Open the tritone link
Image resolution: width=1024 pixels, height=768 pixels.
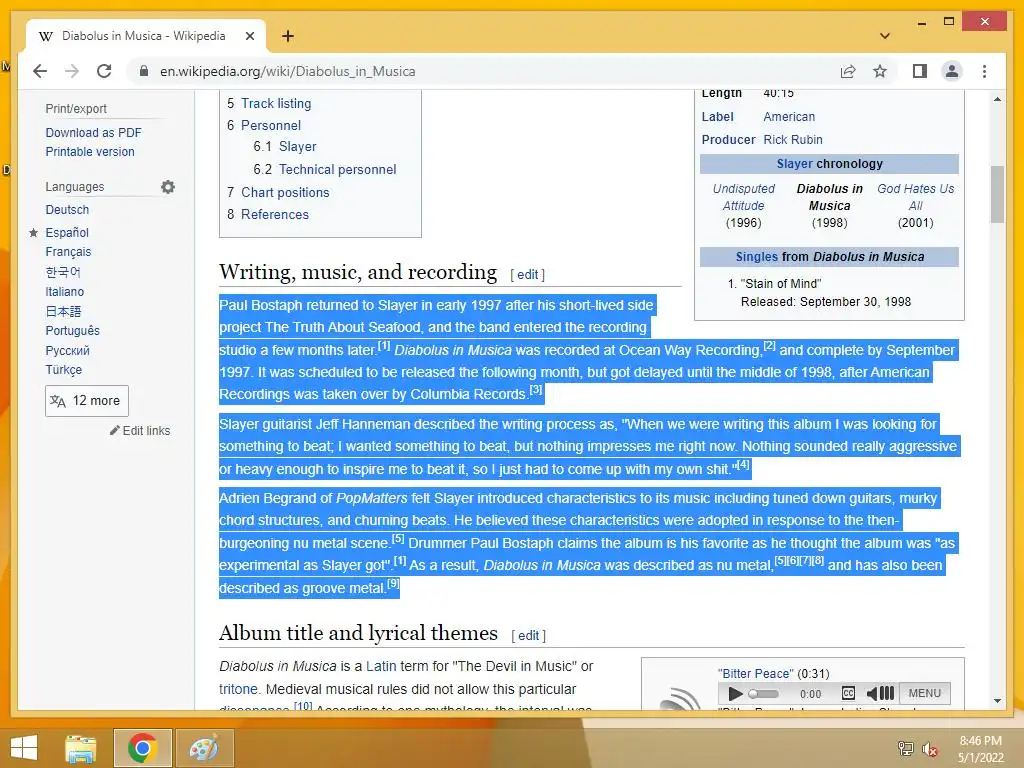[238, 689]
